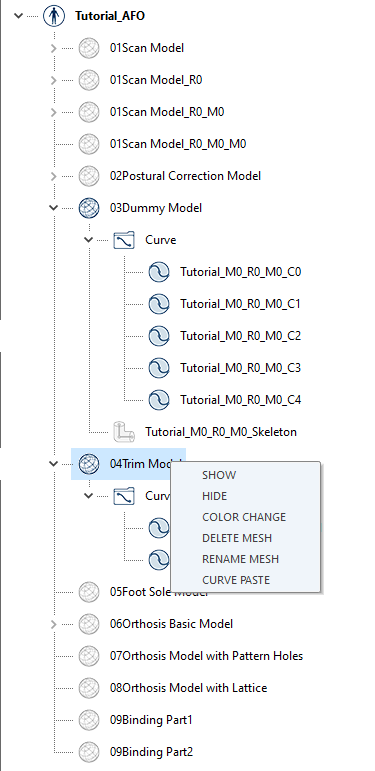The height and width of the screenshot is (771, 375).
Task: Click the greyed 01Scan Model sphere icon
Action: point(89,48)
